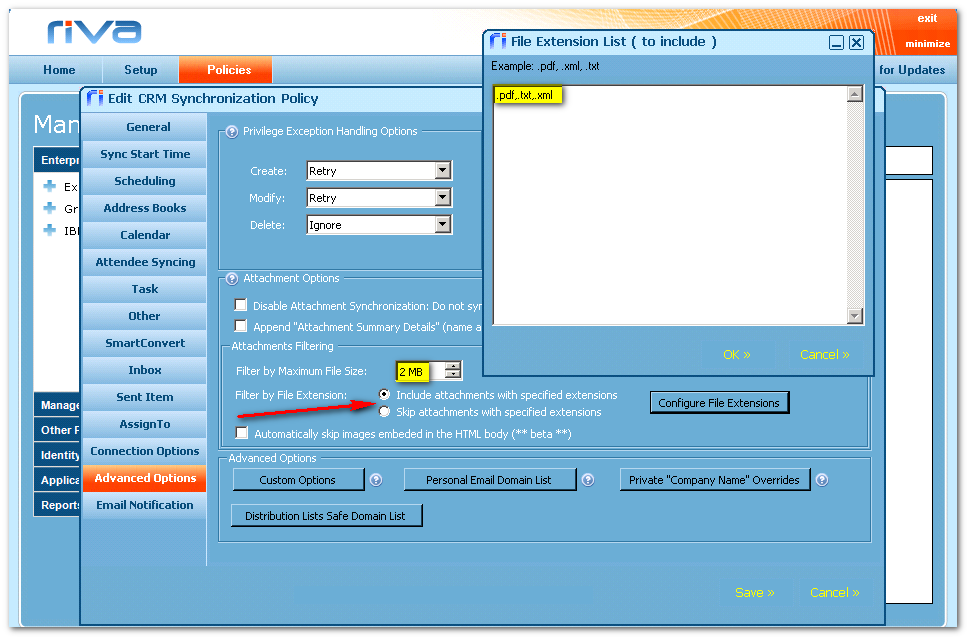Switch to the Sync Start Time tab

click(144, 154)
